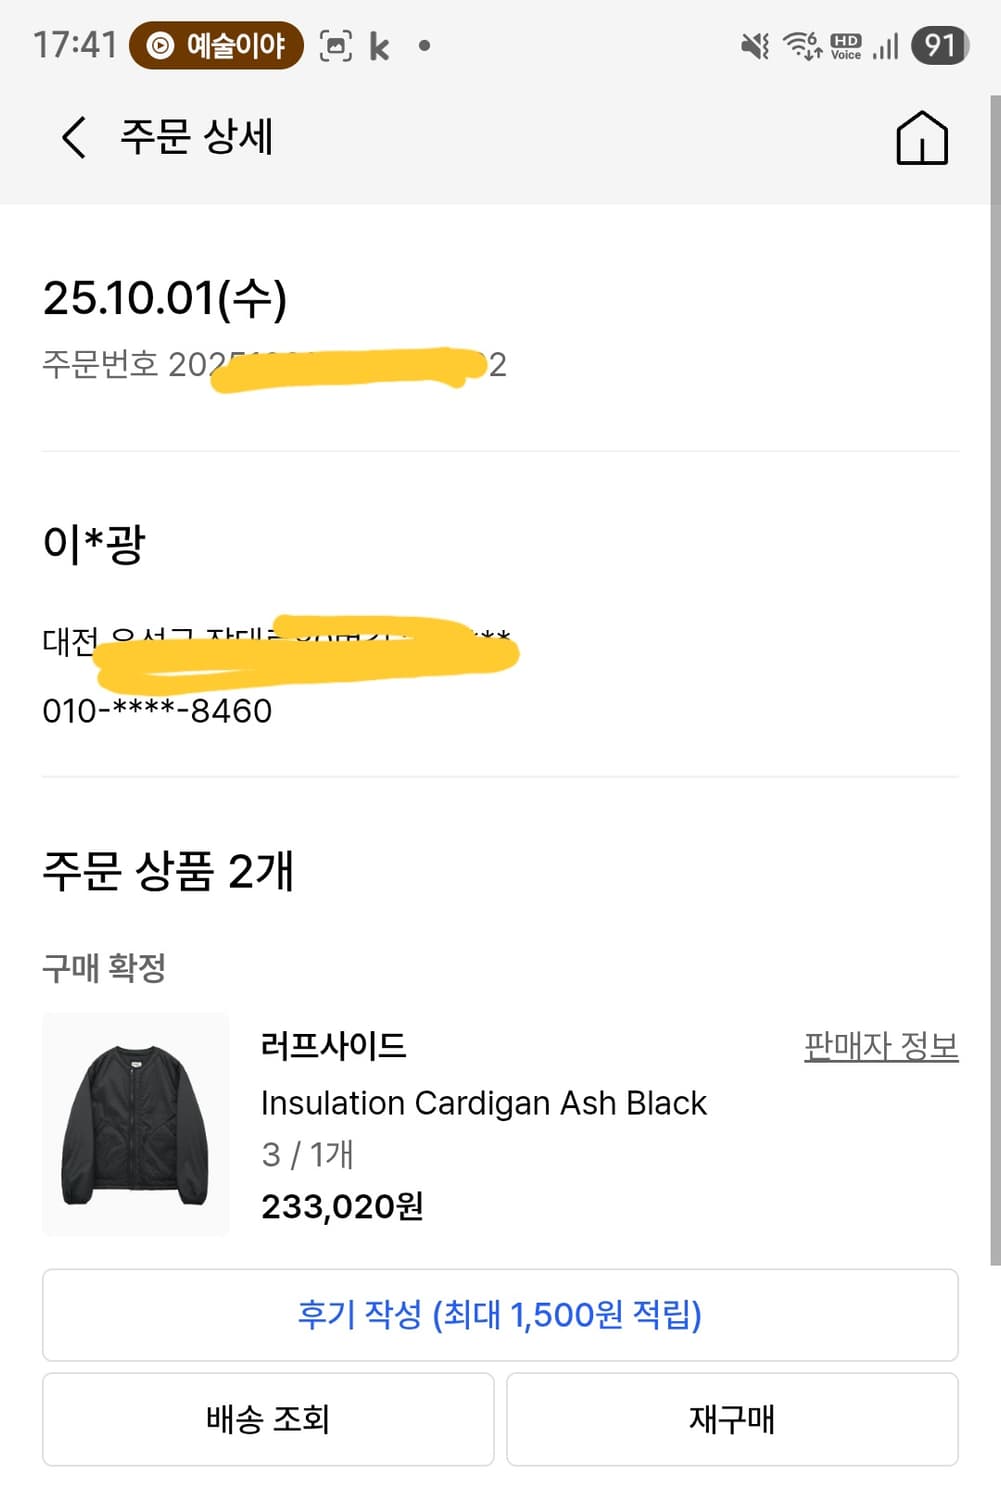Tap the battery 91 indicator
The width and height of the screenshot is (1001, 1500).
coord(940,45)
